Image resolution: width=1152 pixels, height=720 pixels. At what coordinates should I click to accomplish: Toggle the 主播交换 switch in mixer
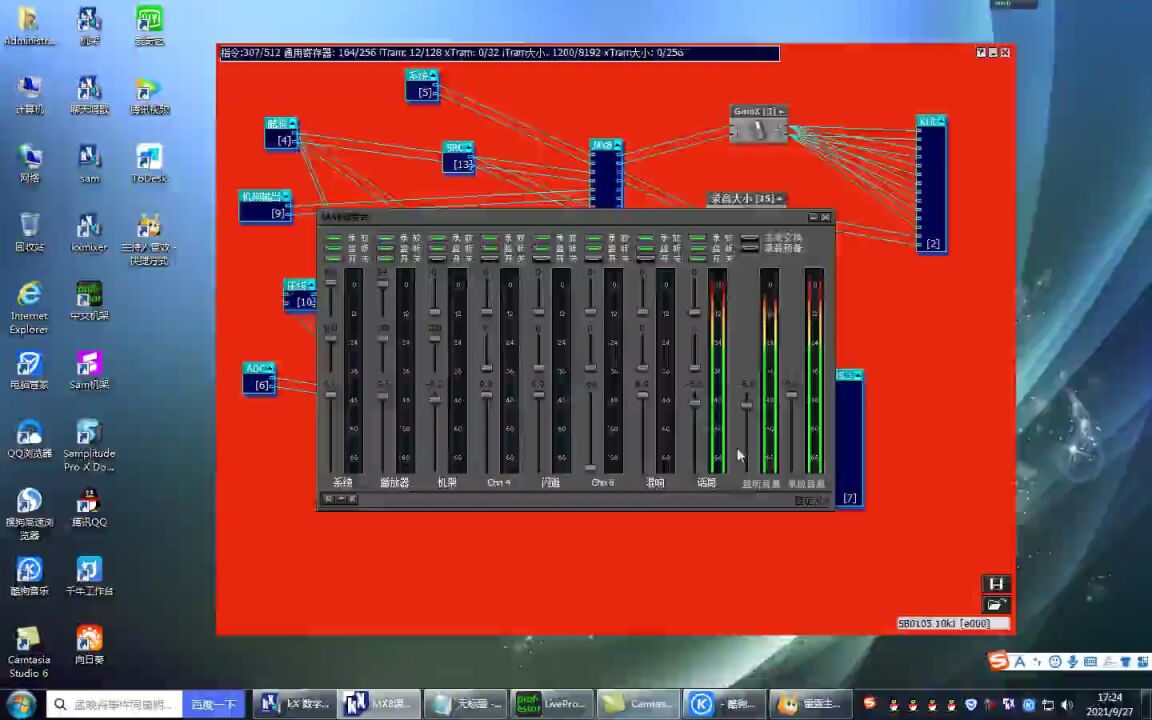pyautogui.click(x=749, y=238)
